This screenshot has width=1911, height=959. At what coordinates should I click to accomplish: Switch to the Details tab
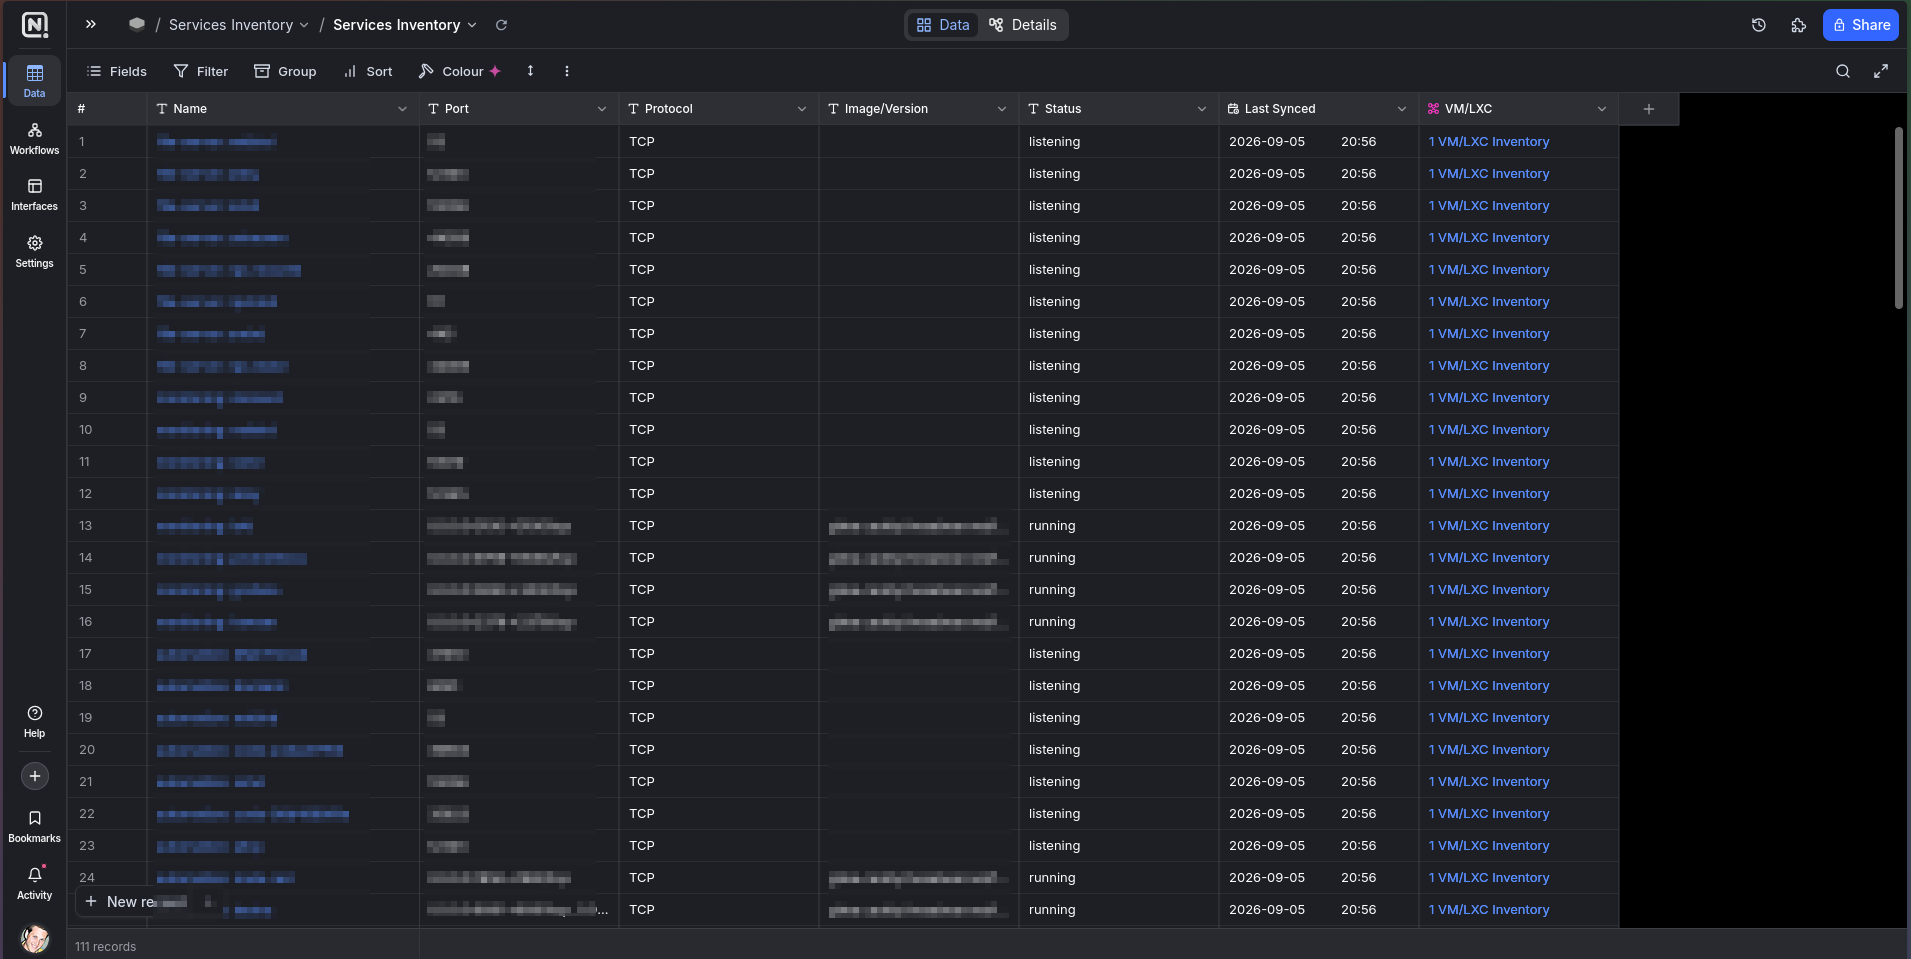(x=1022, y=25)
